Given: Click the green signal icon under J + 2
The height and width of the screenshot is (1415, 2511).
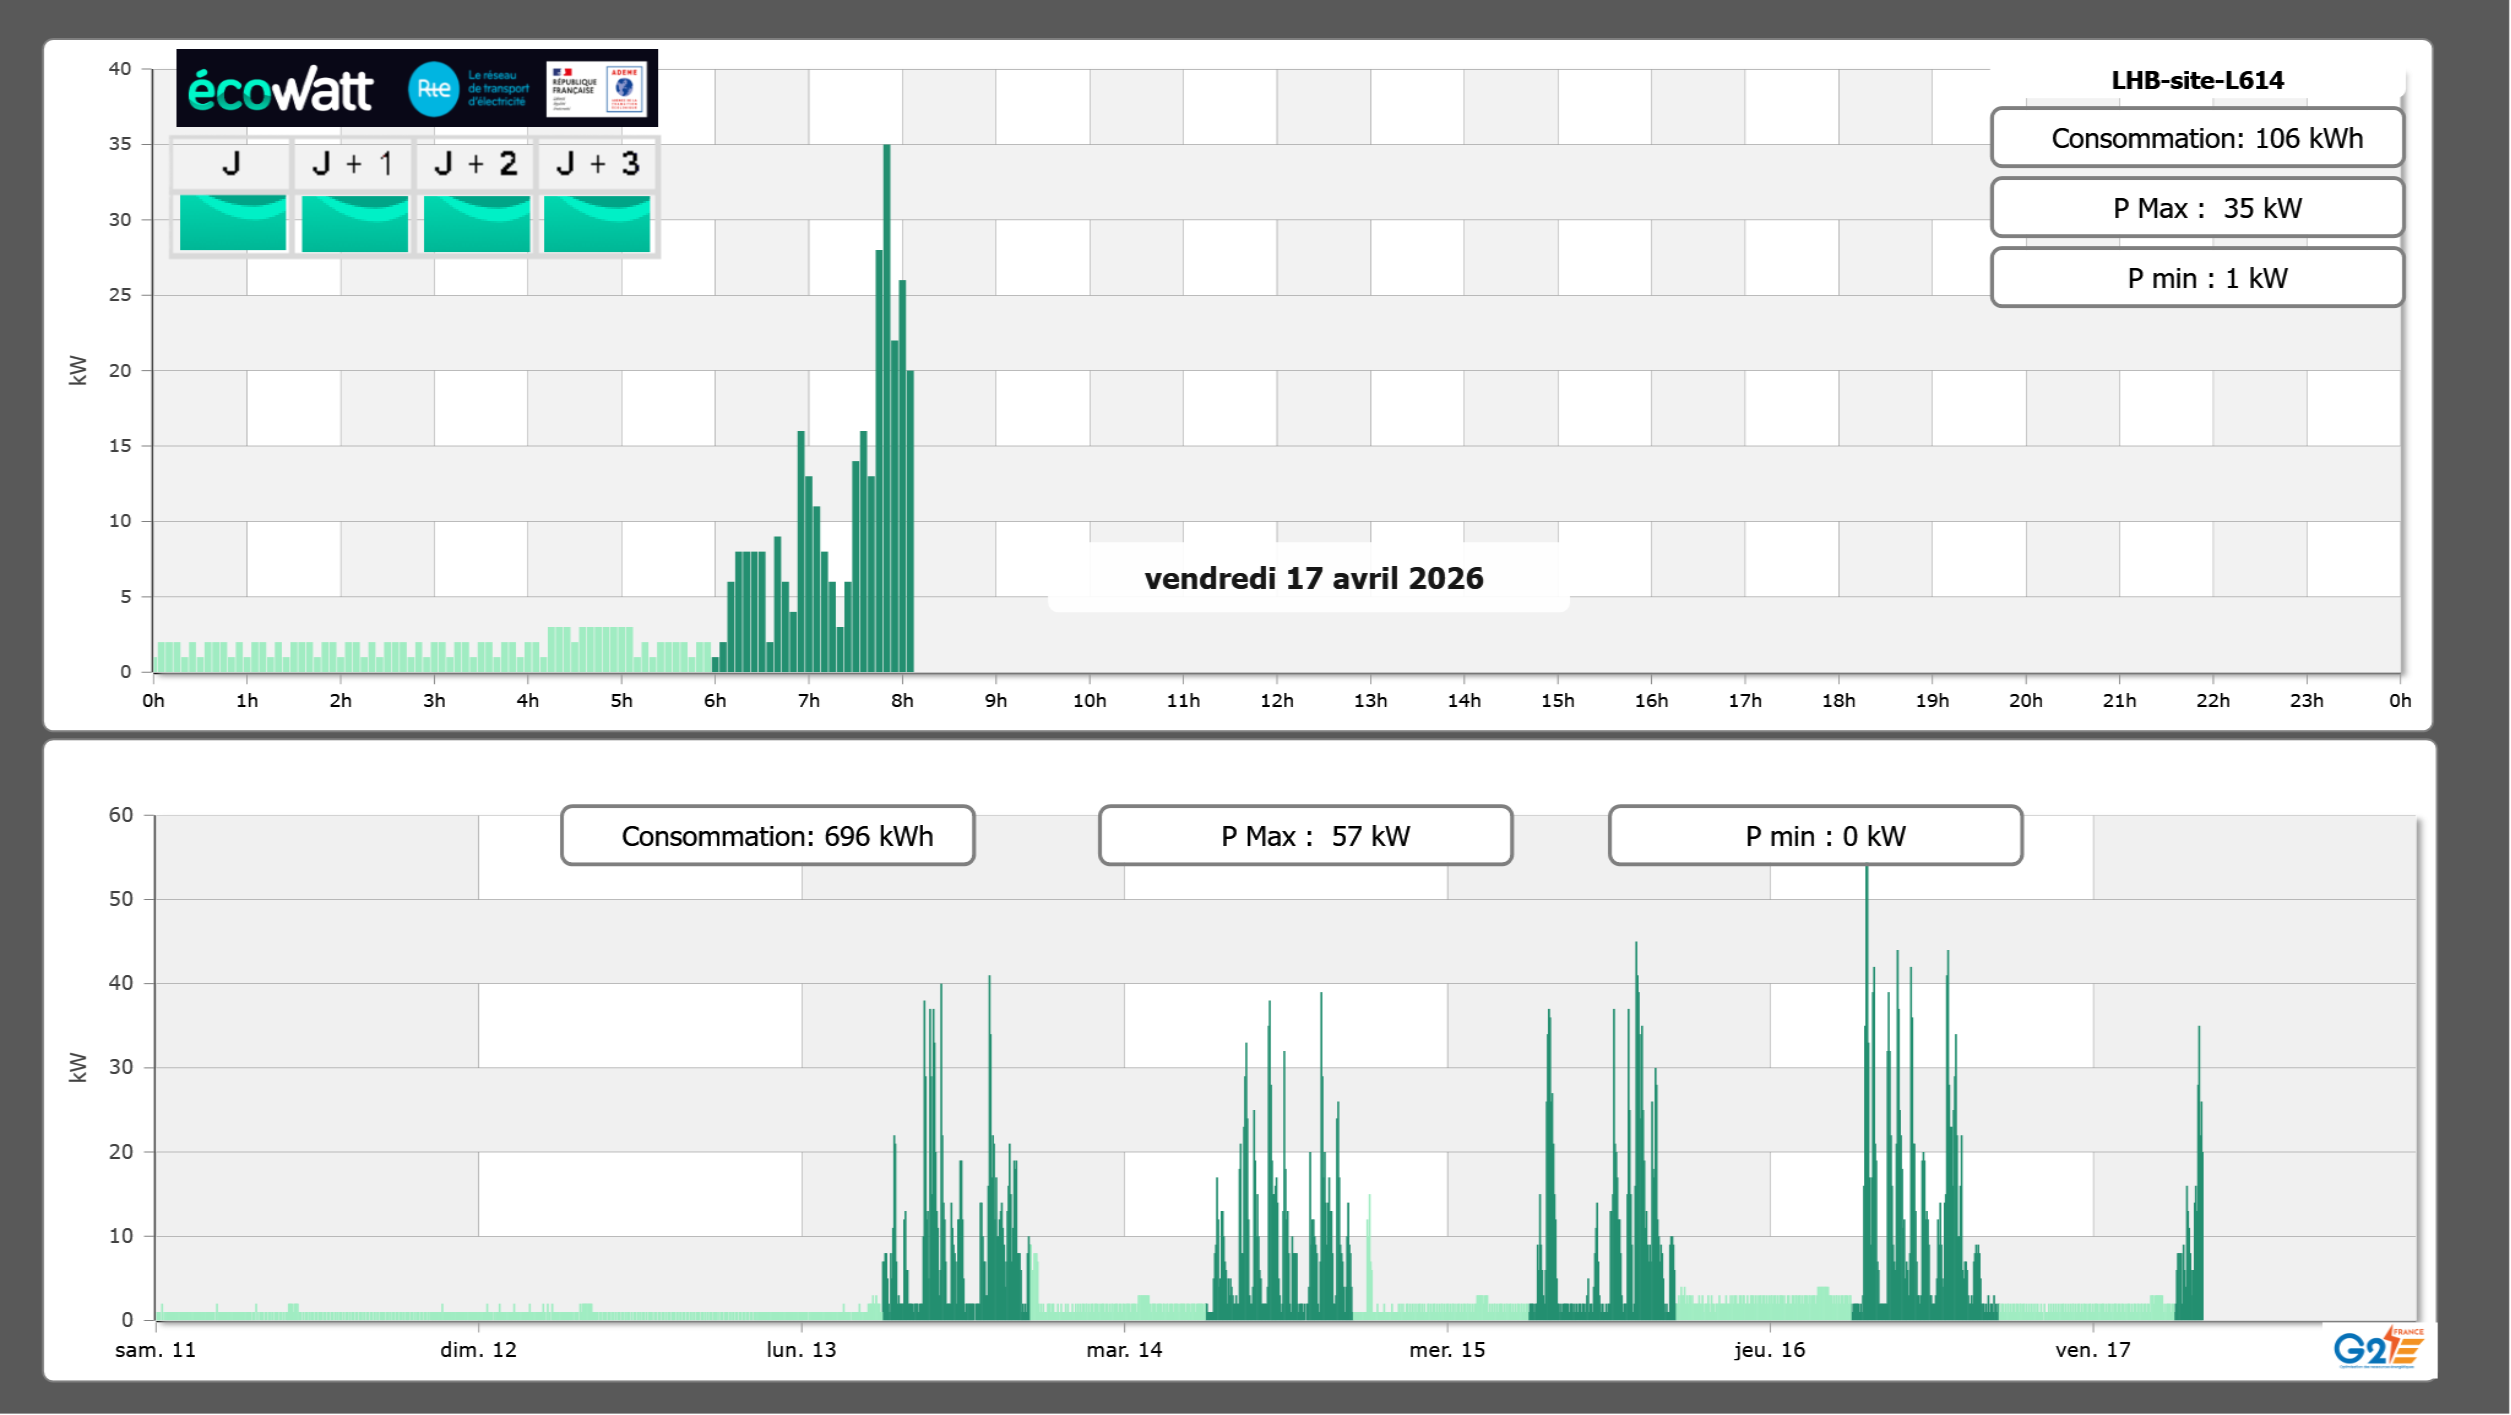Looking at the screenshot, I should coord(476,223).
